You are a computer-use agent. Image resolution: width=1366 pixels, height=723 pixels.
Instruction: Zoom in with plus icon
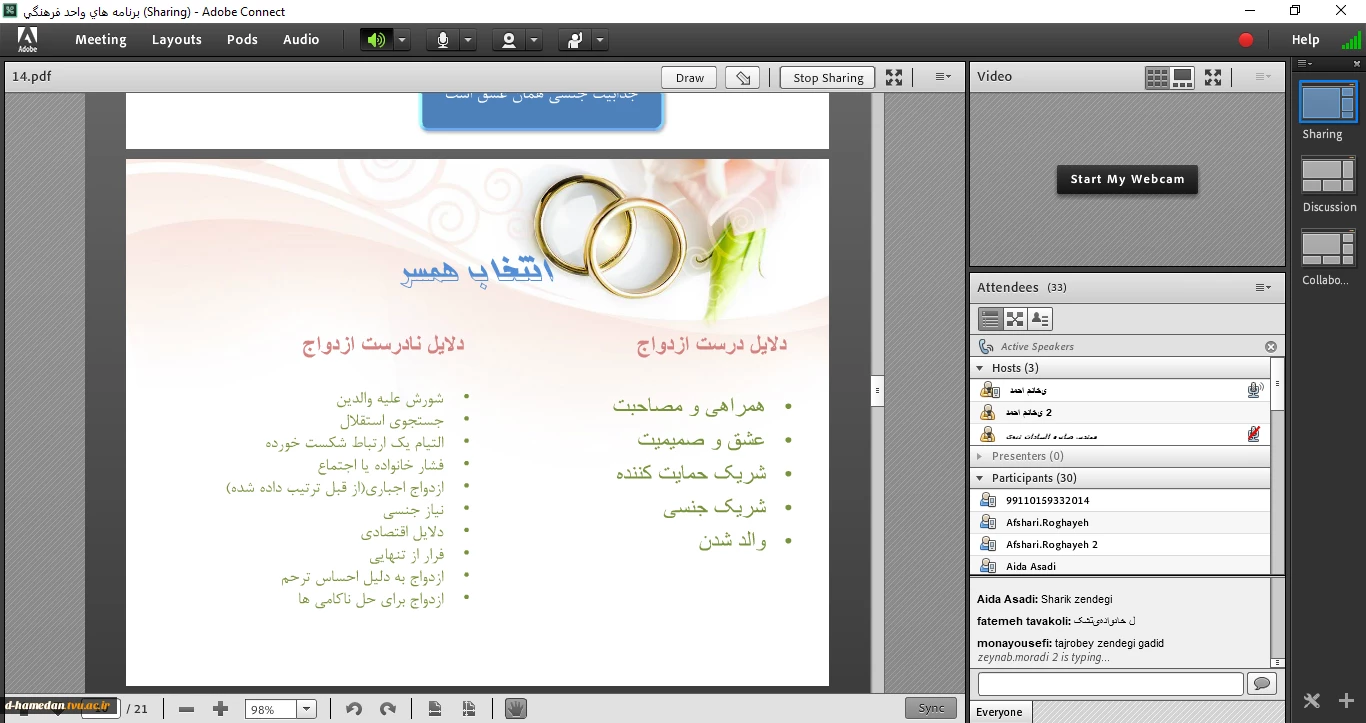click(x=221, y=709)
